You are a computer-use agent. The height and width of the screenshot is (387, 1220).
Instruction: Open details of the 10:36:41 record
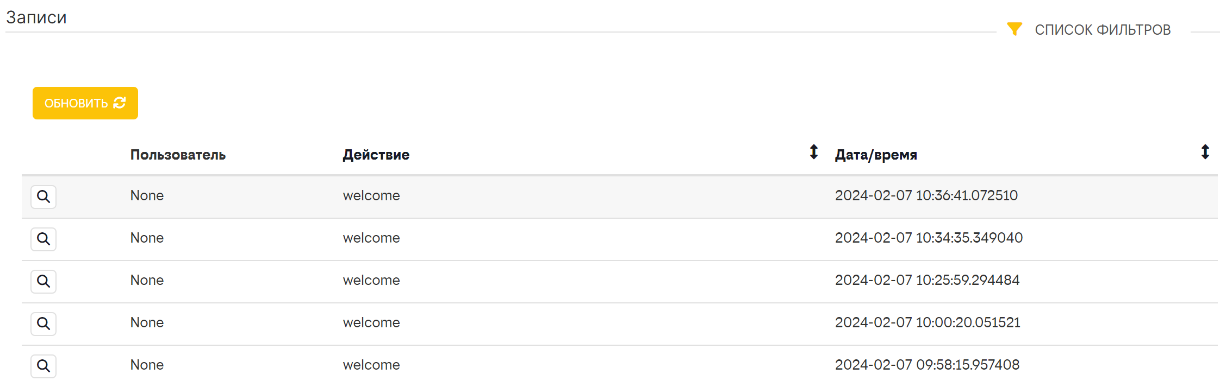(43, 197)
